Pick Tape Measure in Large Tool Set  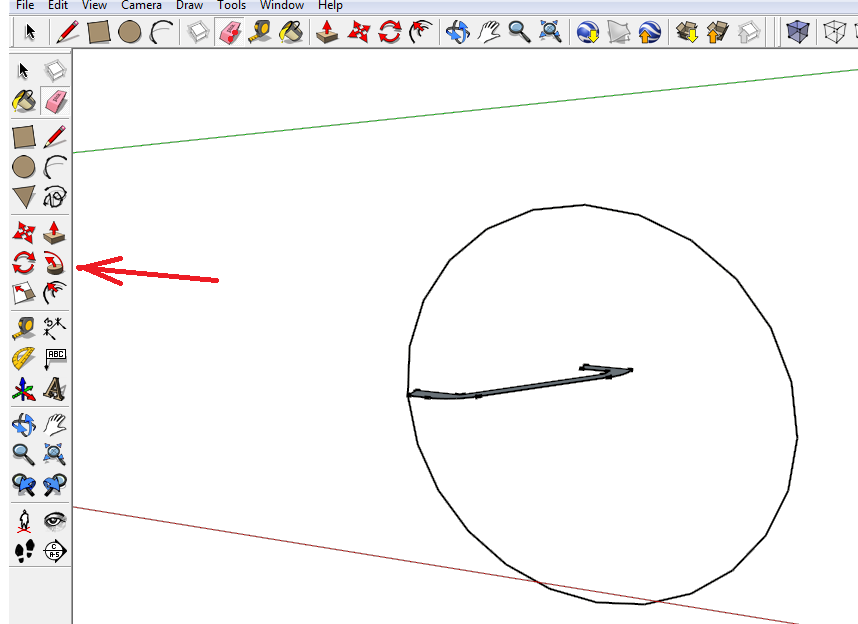pos(24,328)
